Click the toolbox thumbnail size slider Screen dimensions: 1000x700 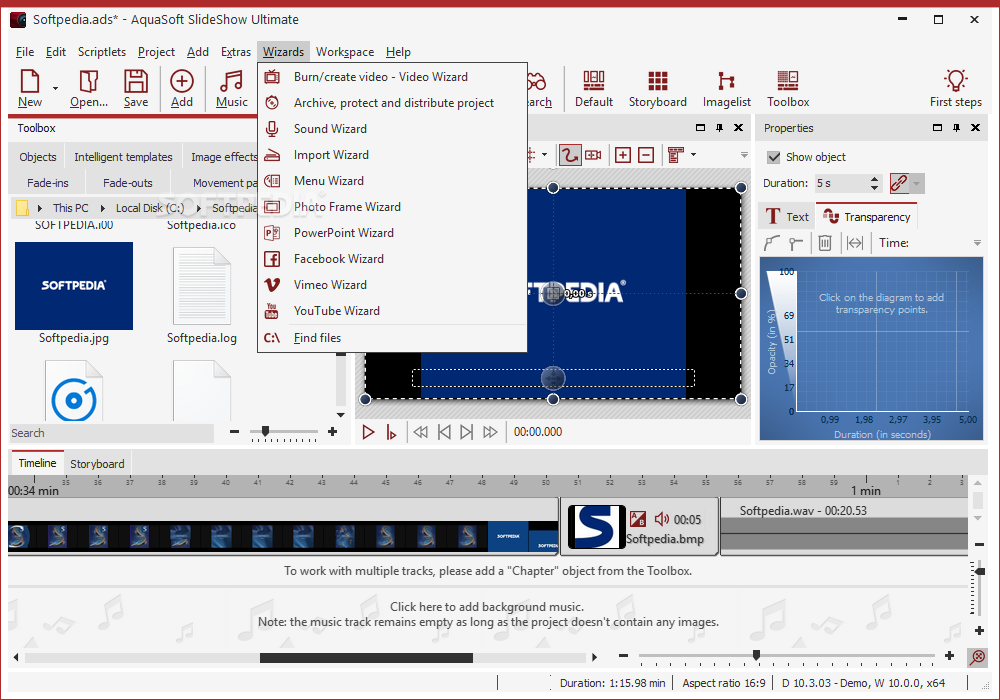point(265,432)
